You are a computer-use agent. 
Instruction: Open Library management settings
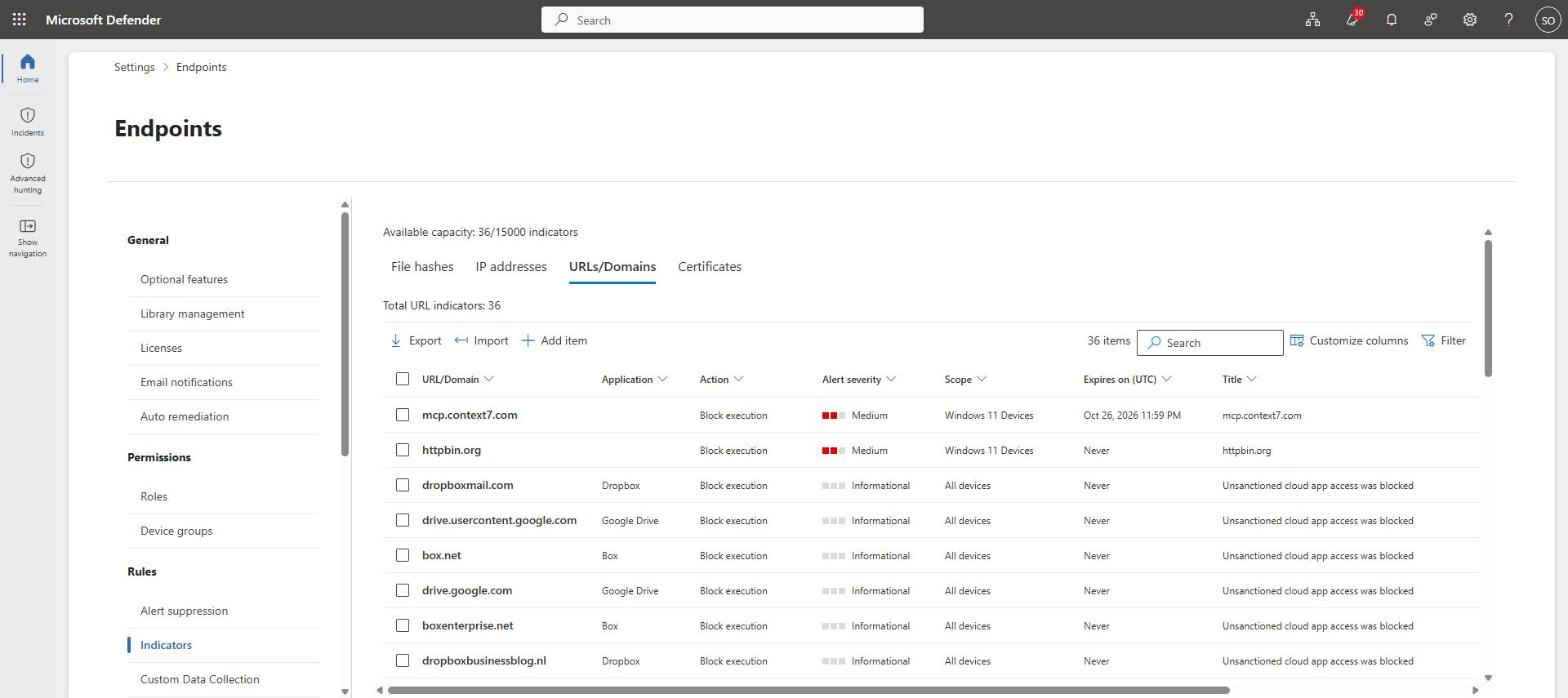192,313
